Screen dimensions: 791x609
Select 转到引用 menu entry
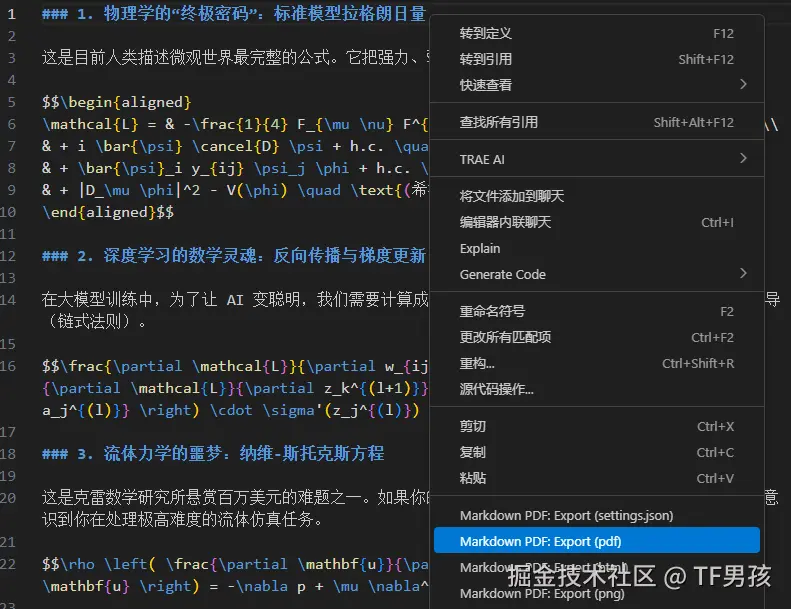(x=597, y=59)
